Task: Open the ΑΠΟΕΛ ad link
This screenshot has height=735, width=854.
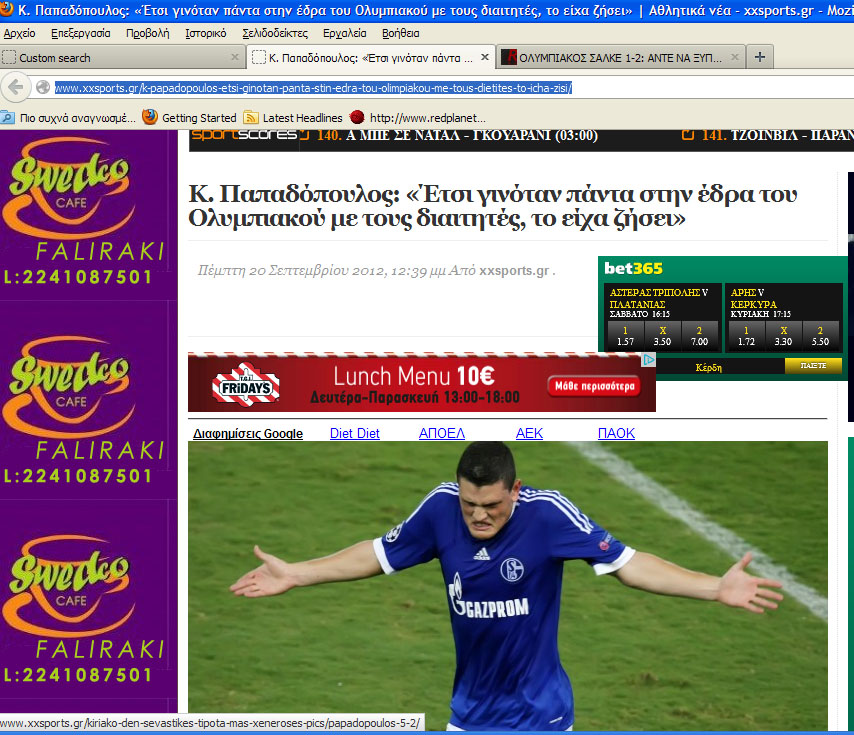Action: click(x=442, y=433)
